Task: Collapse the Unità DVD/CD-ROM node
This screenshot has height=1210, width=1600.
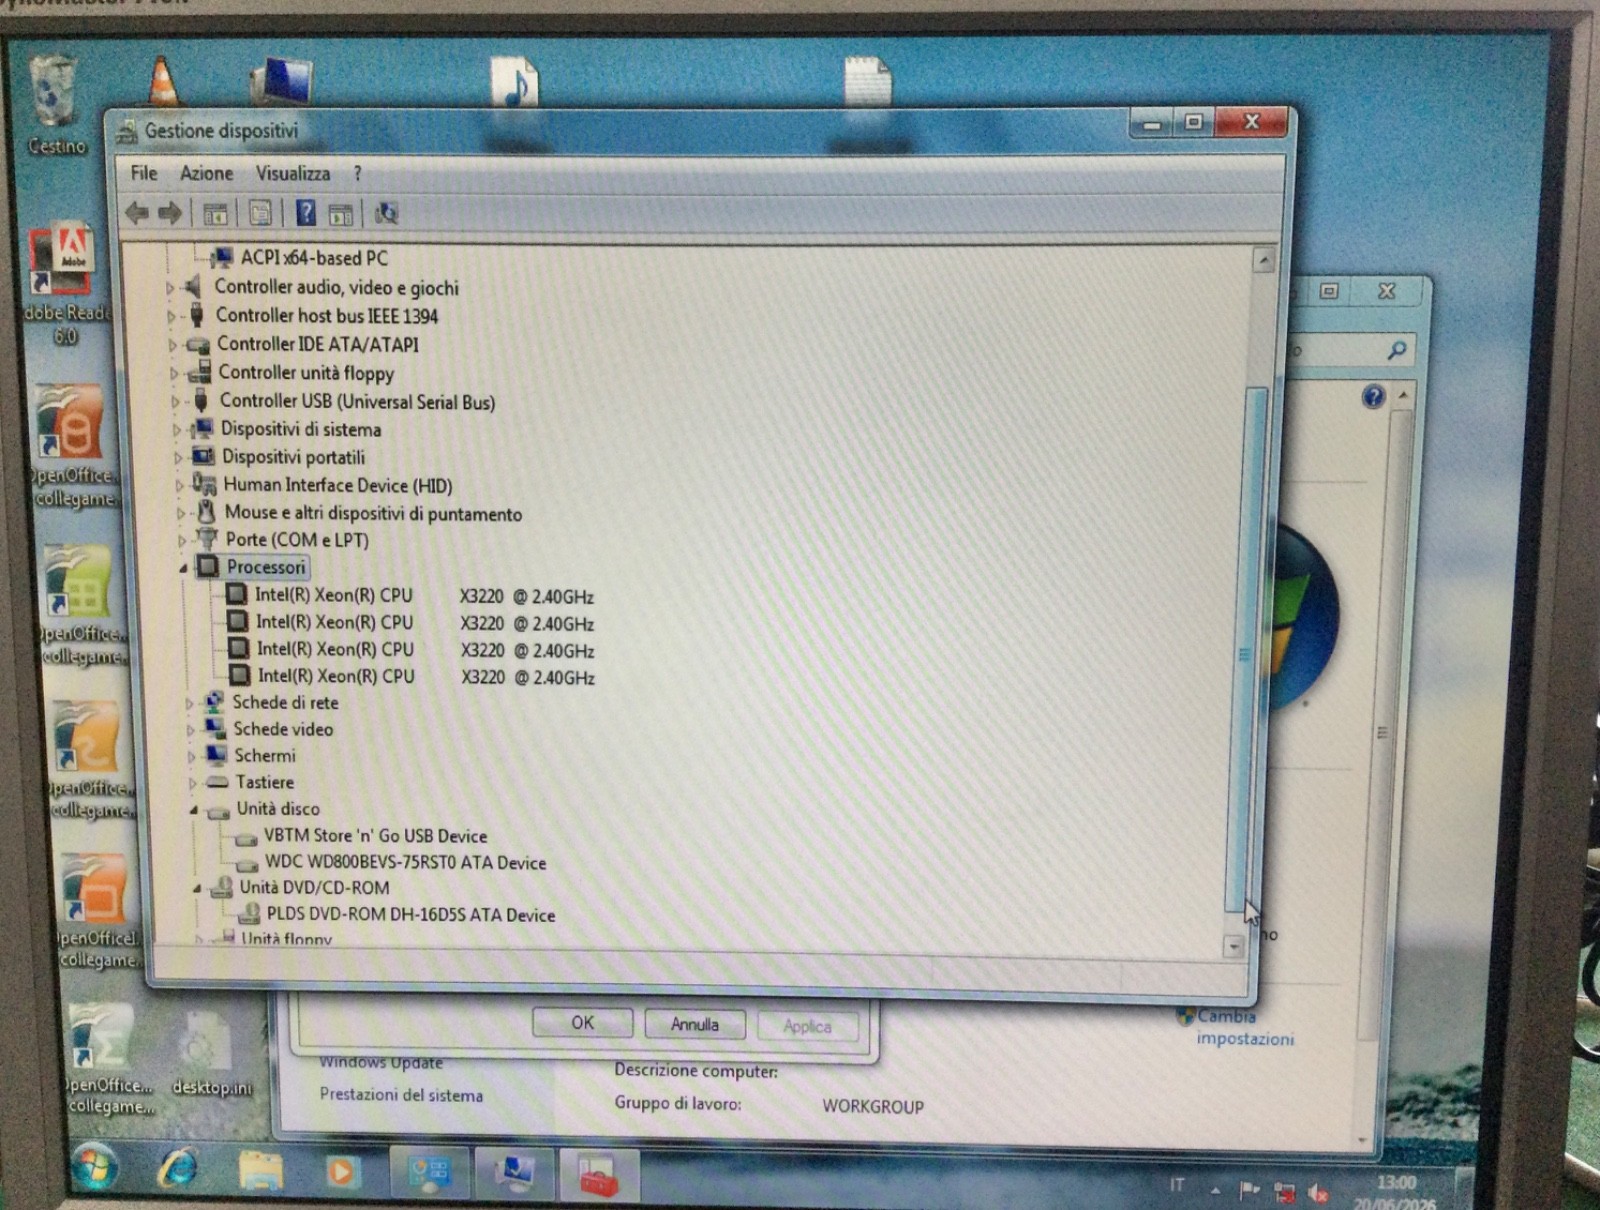Action: (197, 888)
